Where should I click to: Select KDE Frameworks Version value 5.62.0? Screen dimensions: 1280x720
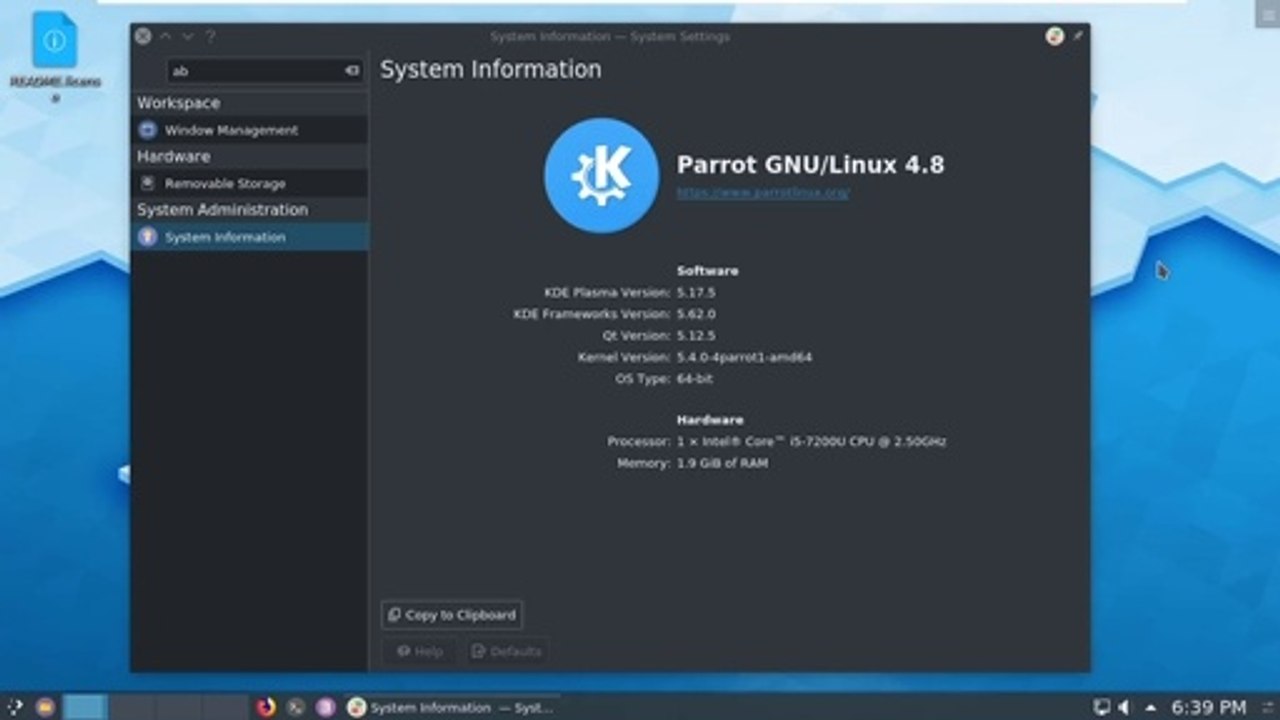tap(696, 314)
